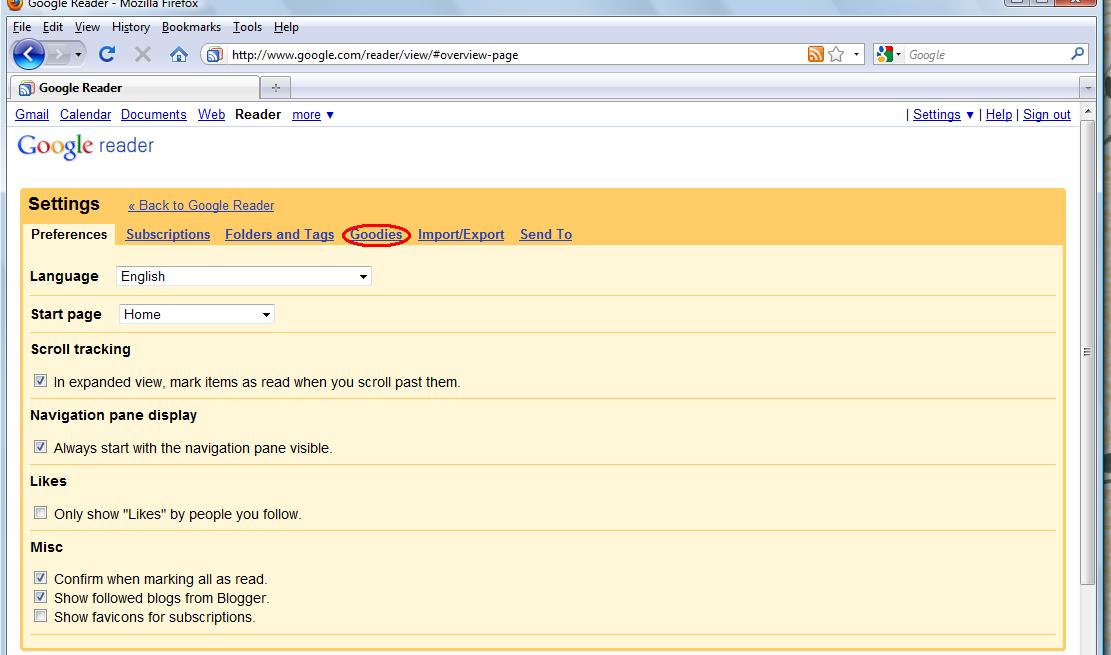This screenshot has height=655, width=1111.
Task: Go to Gmail link
Action: click(x=32, y=115)
